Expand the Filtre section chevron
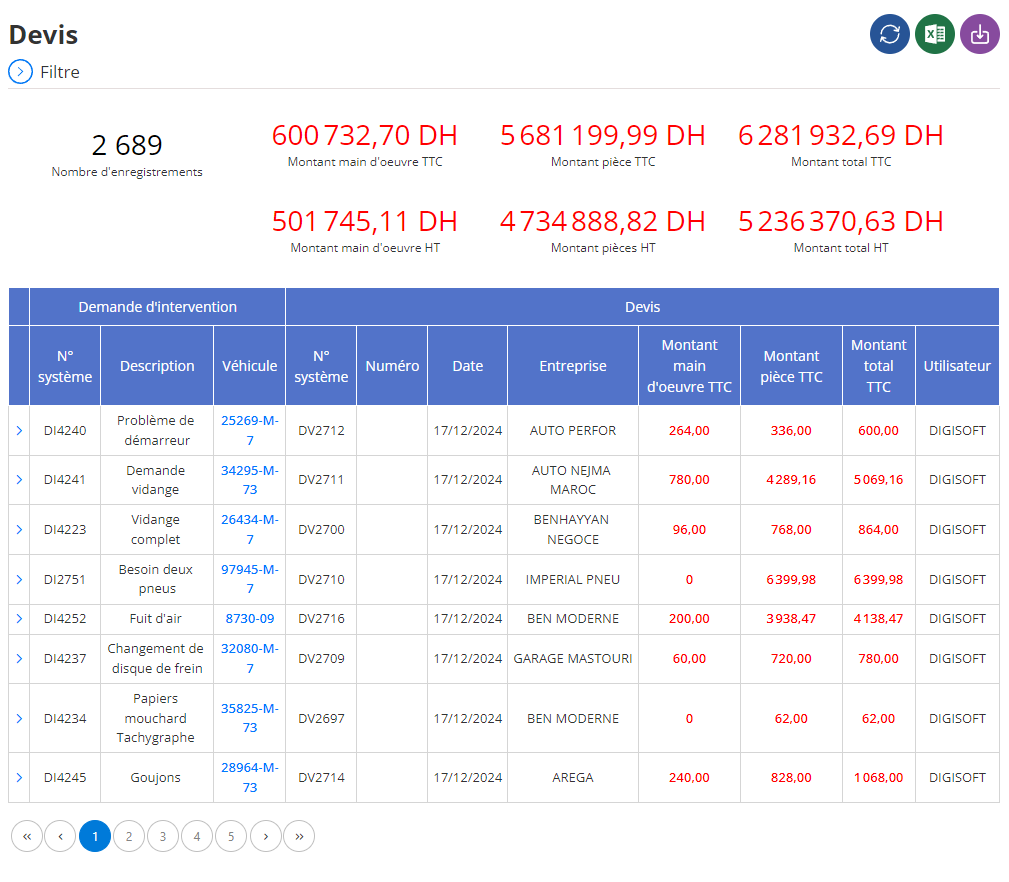 (x=21, y=71)
